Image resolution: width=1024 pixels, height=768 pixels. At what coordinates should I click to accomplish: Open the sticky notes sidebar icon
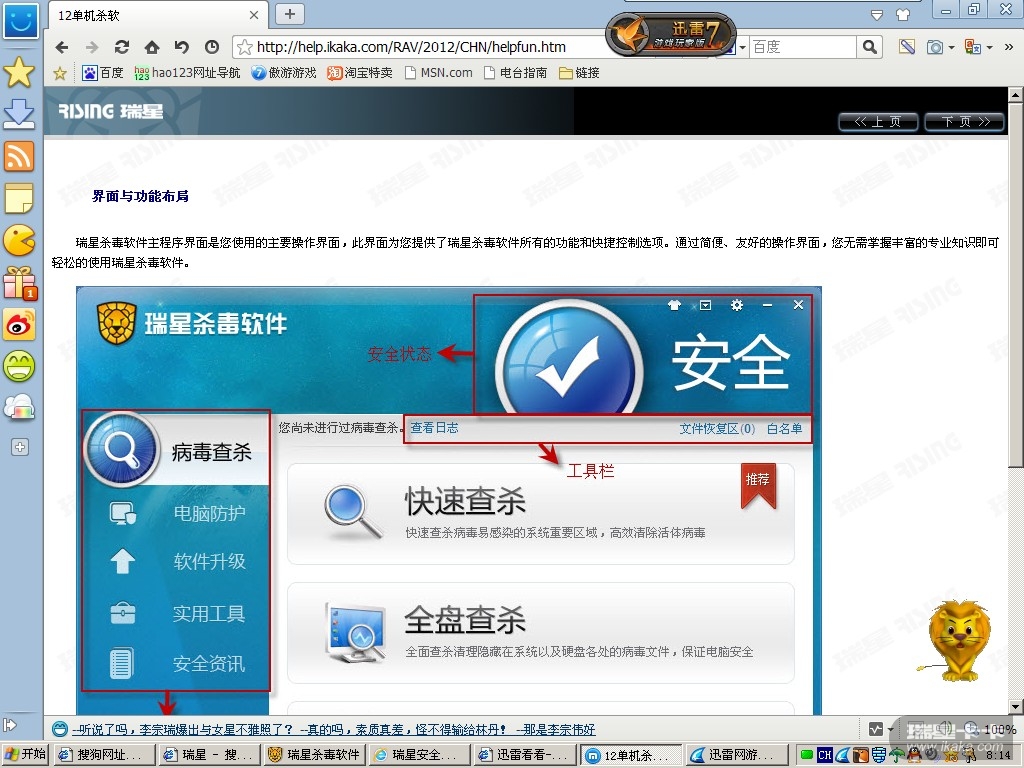[x=19, y=199]
